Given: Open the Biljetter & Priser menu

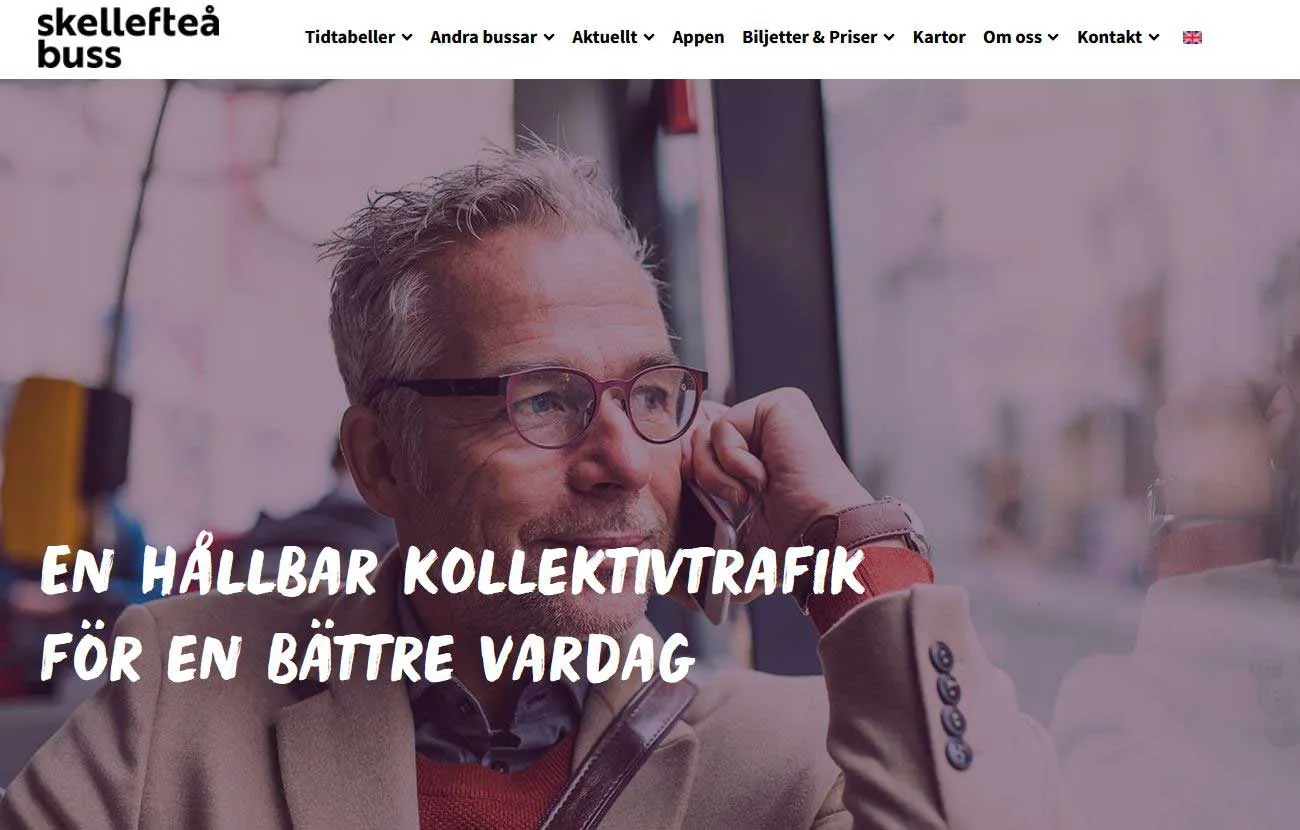Looking at the screenshot, I should (810, 37).
